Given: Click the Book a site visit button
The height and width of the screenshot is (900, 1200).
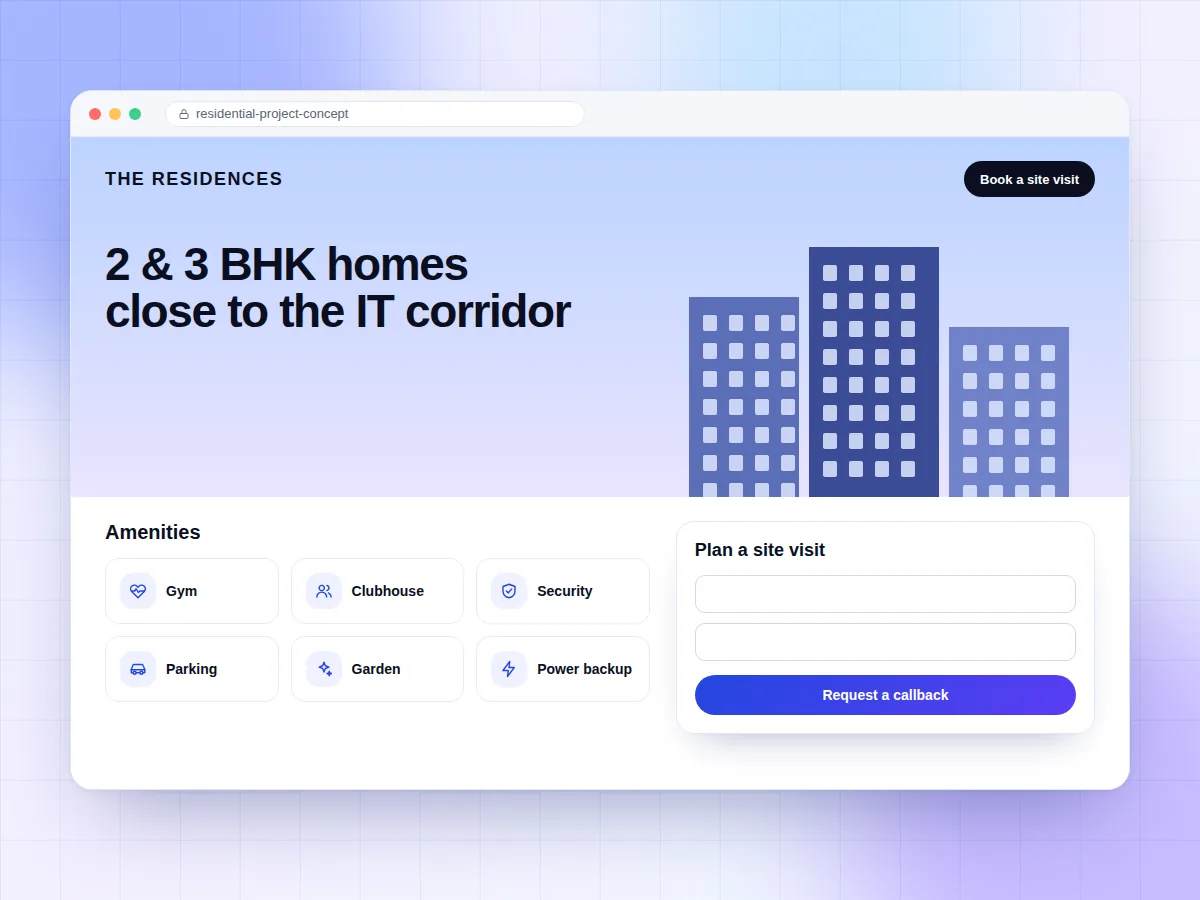Looking at the screenshot, I should pyautogui.click(x=1029, y=179).
